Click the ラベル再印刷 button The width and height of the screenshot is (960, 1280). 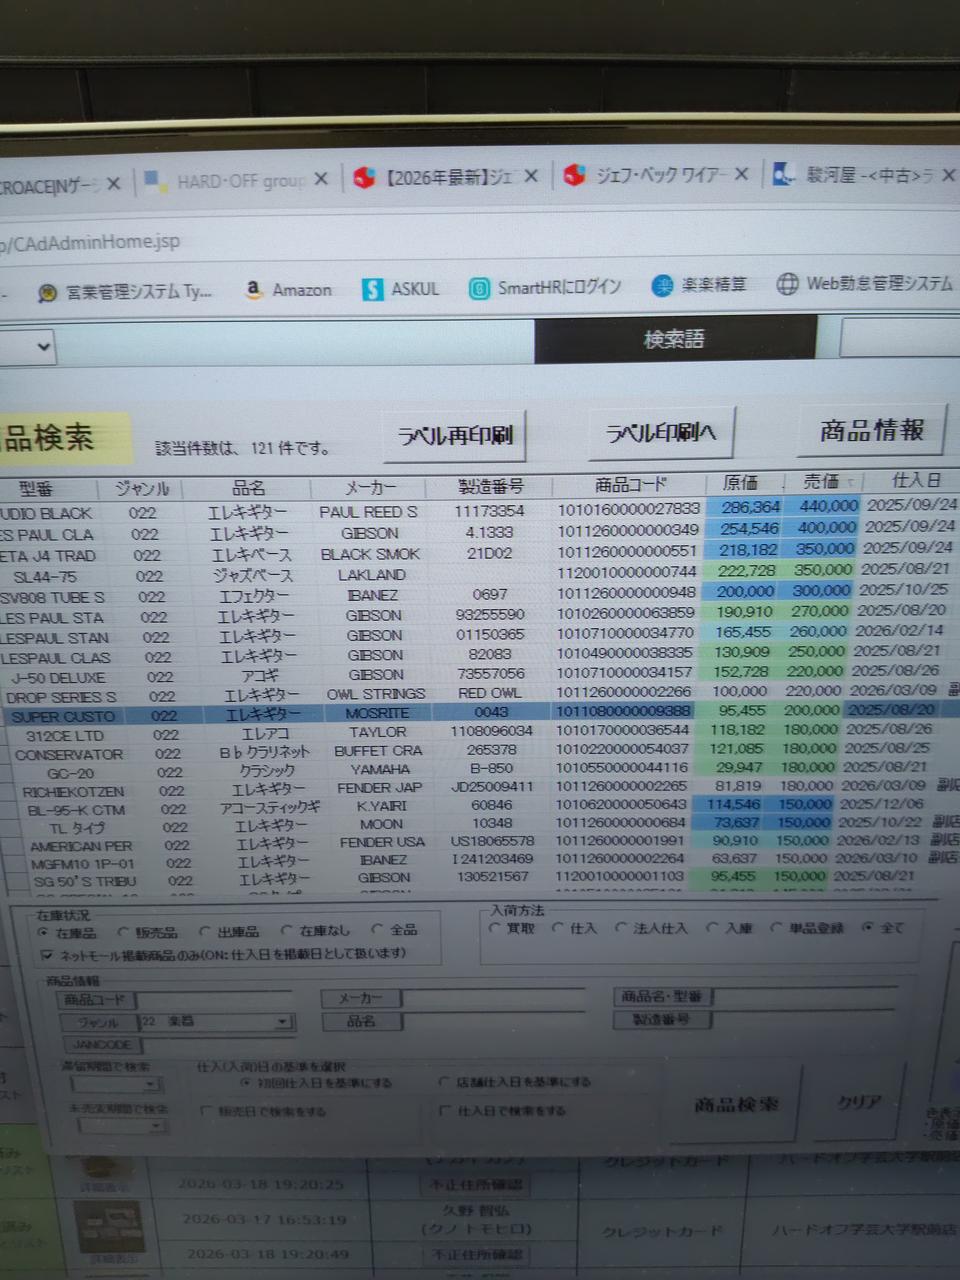455,436
